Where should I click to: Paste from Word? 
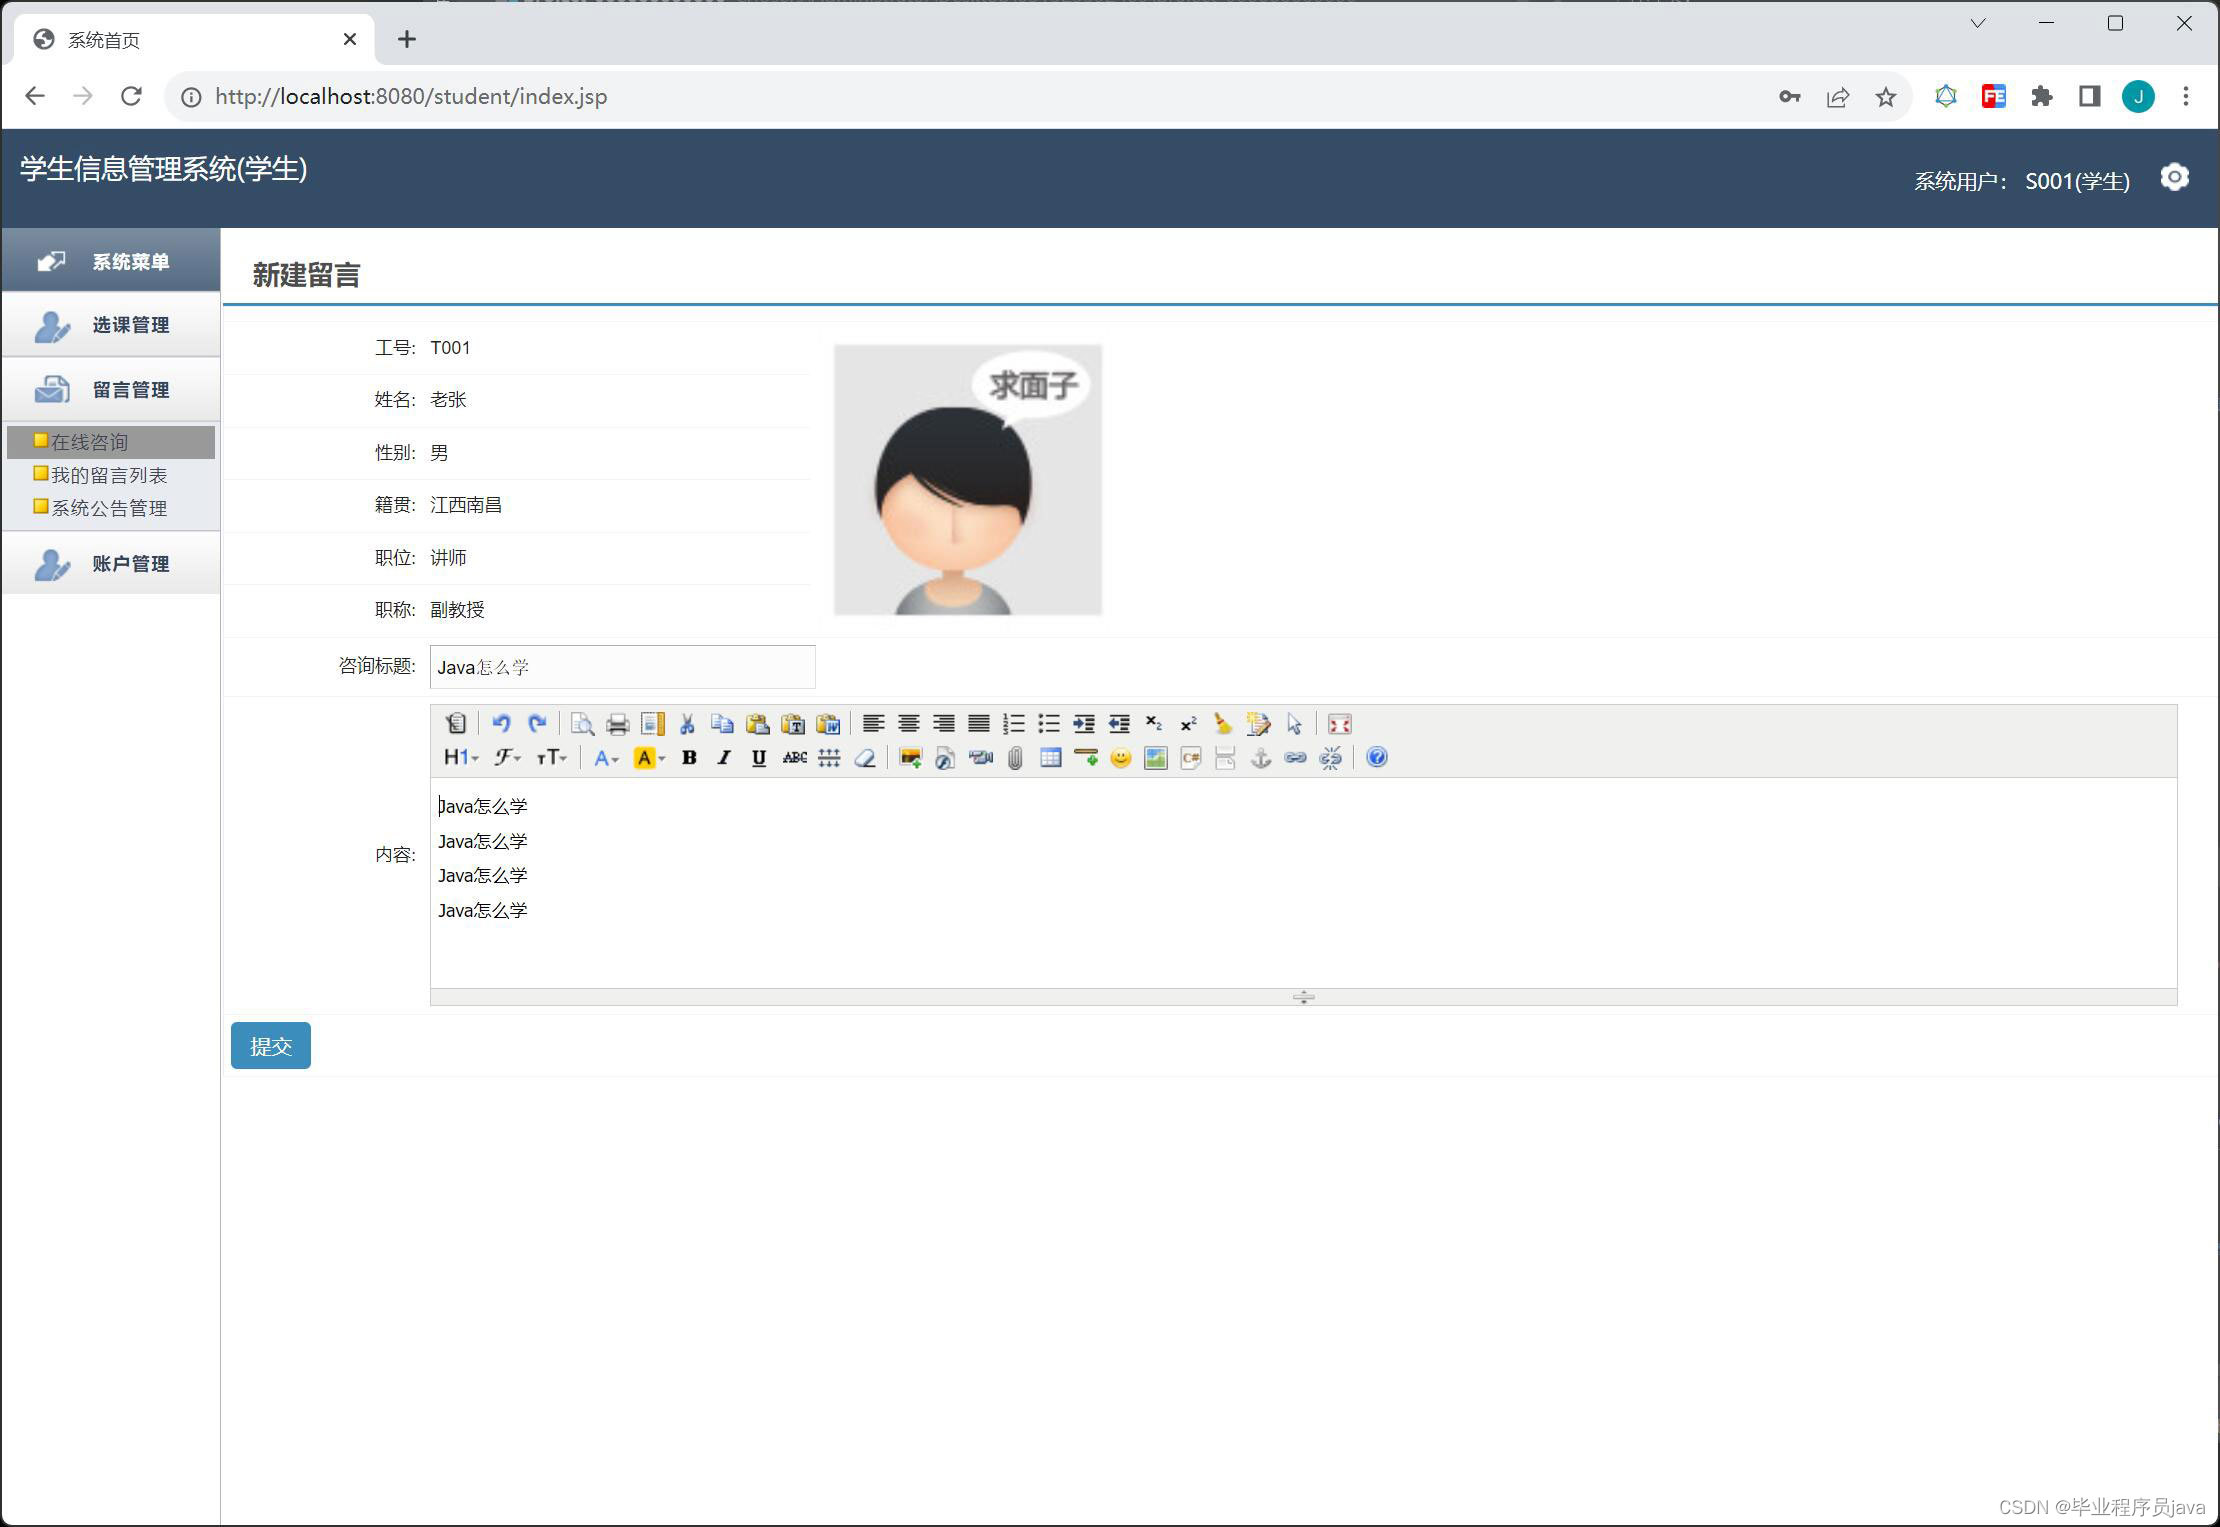[x=827, y=723]
